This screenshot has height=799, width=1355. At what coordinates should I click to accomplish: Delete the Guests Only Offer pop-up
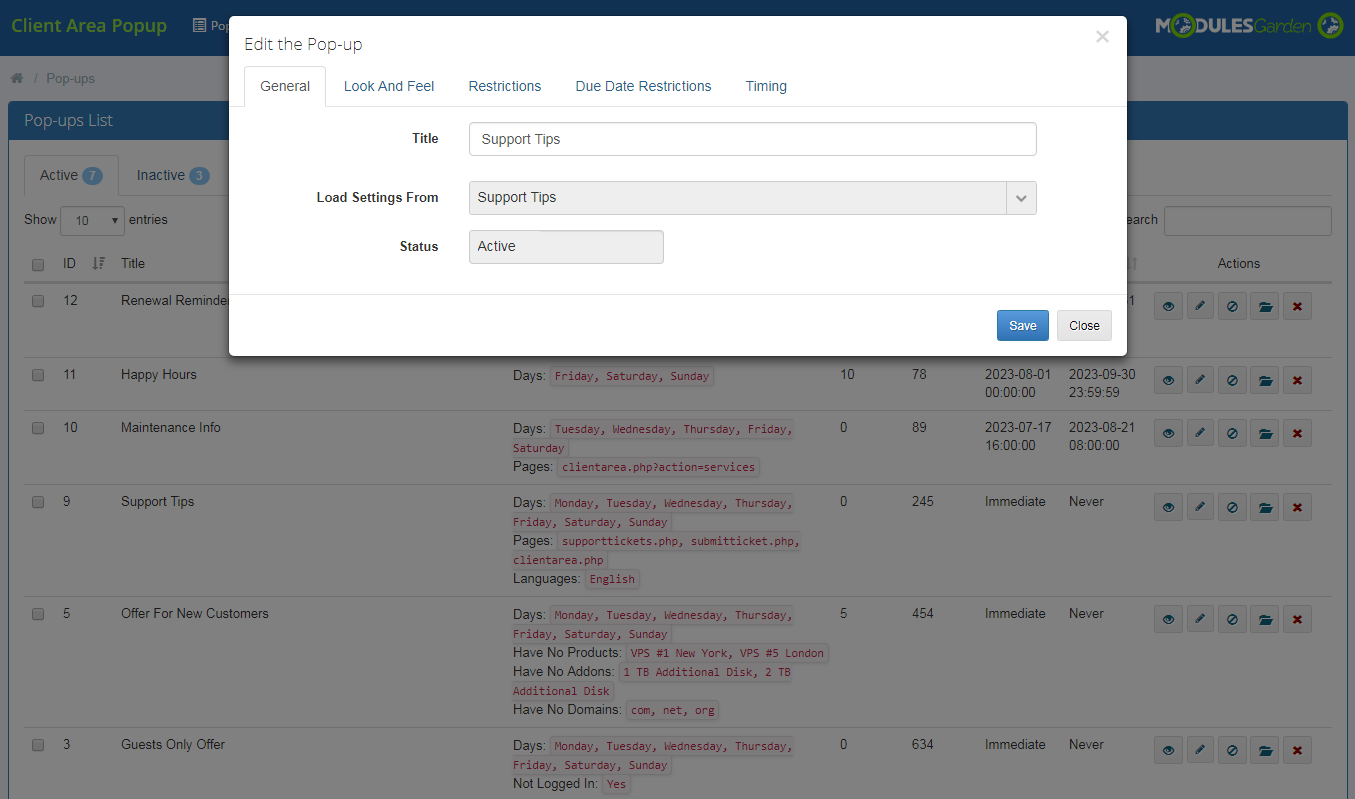[x=1297, y=750]
